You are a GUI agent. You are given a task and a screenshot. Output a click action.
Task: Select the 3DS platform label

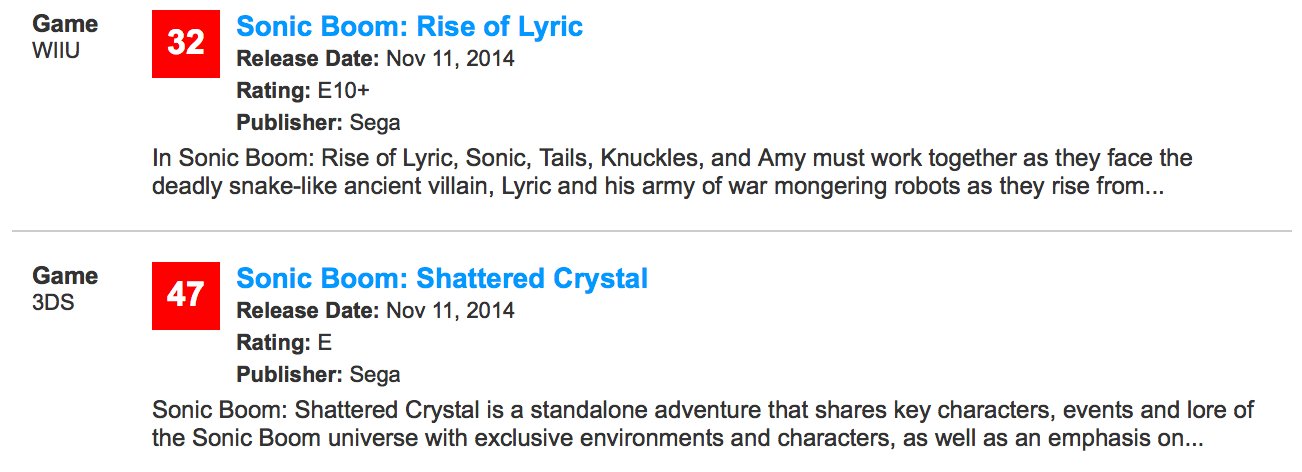point(53,302)
